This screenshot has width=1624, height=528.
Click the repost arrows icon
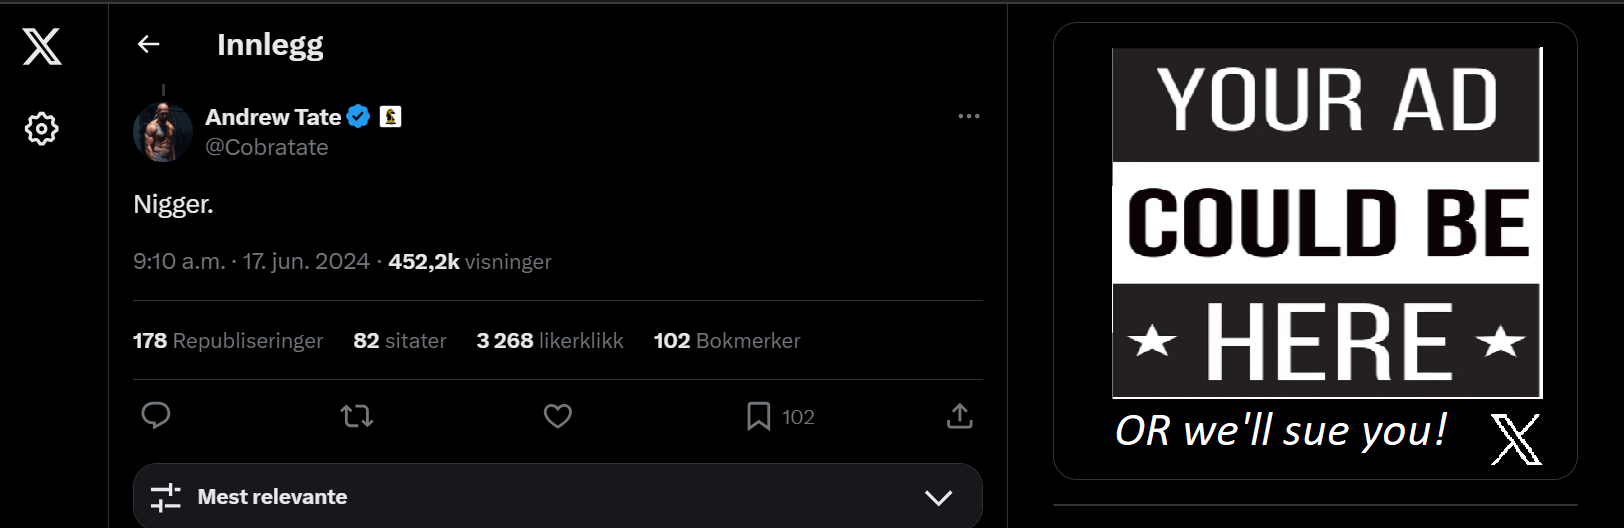357,416
